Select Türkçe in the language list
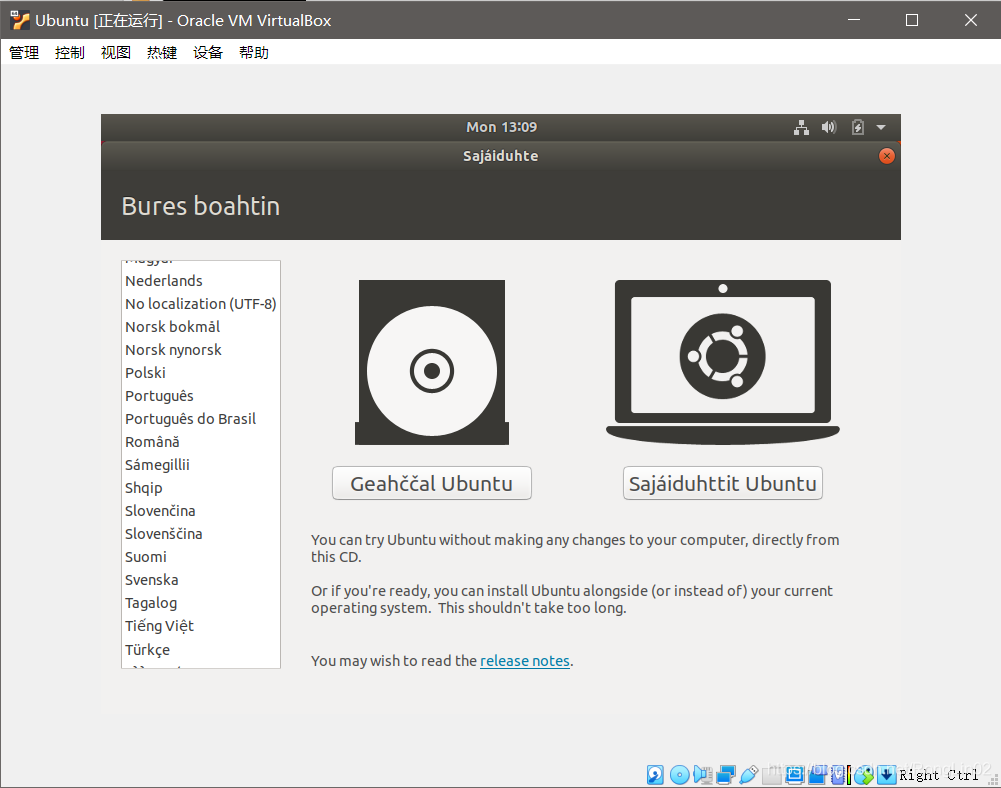 tap(201, 649)
